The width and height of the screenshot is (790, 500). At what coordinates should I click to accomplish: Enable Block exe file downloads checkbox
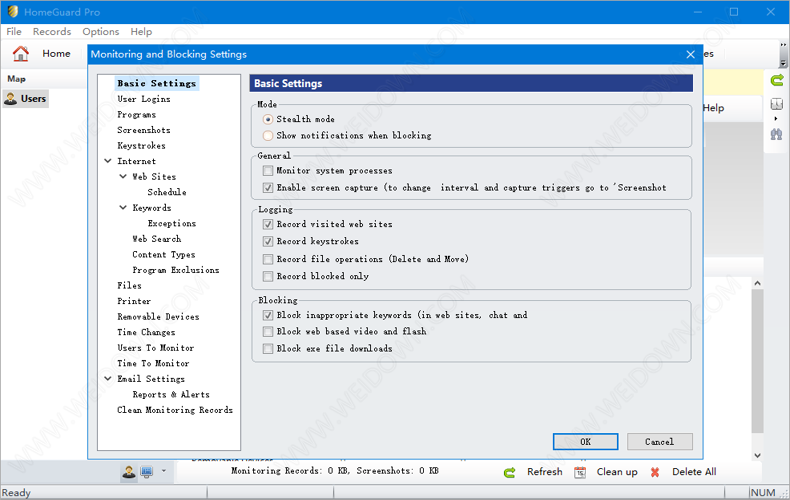pyautogui.click(x=268, y=349)
